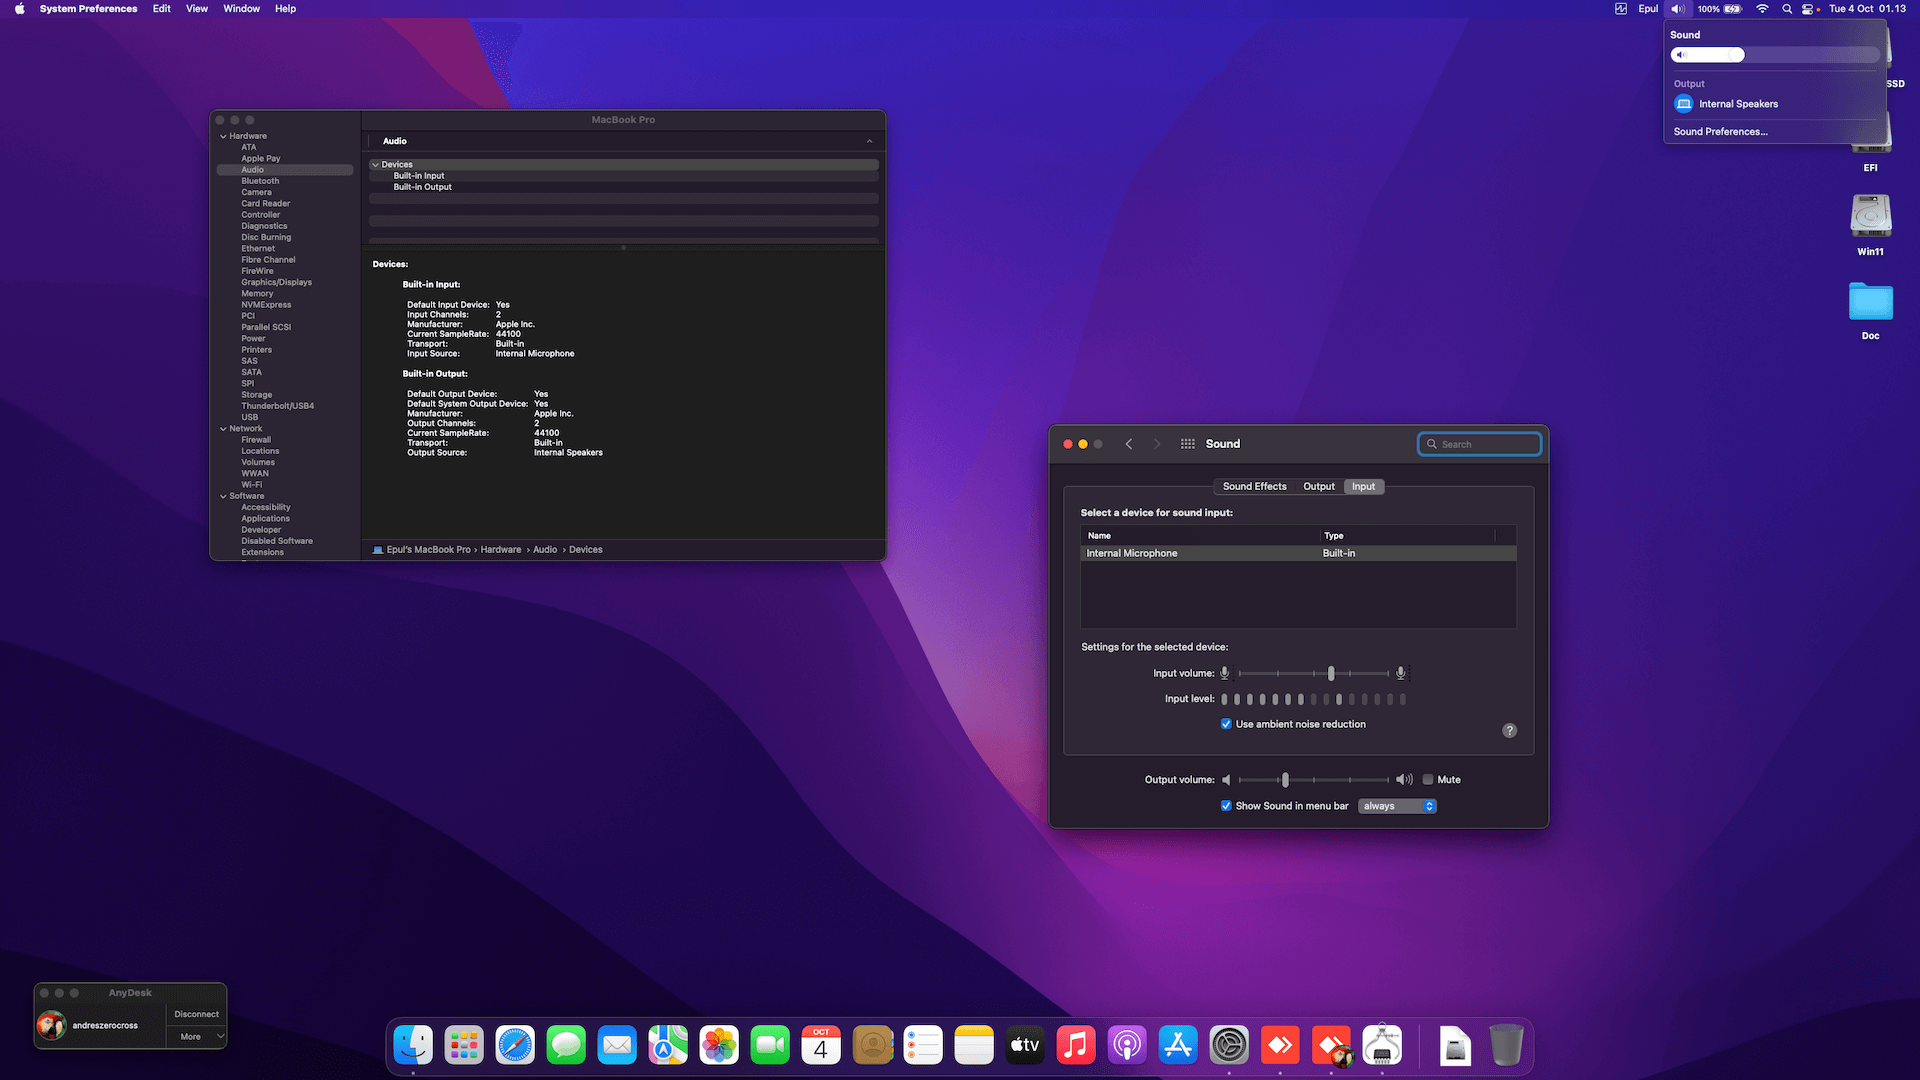Click the Wi-Fi icon in menu bar
Screen dimensions: 1920x1080
1762,9
